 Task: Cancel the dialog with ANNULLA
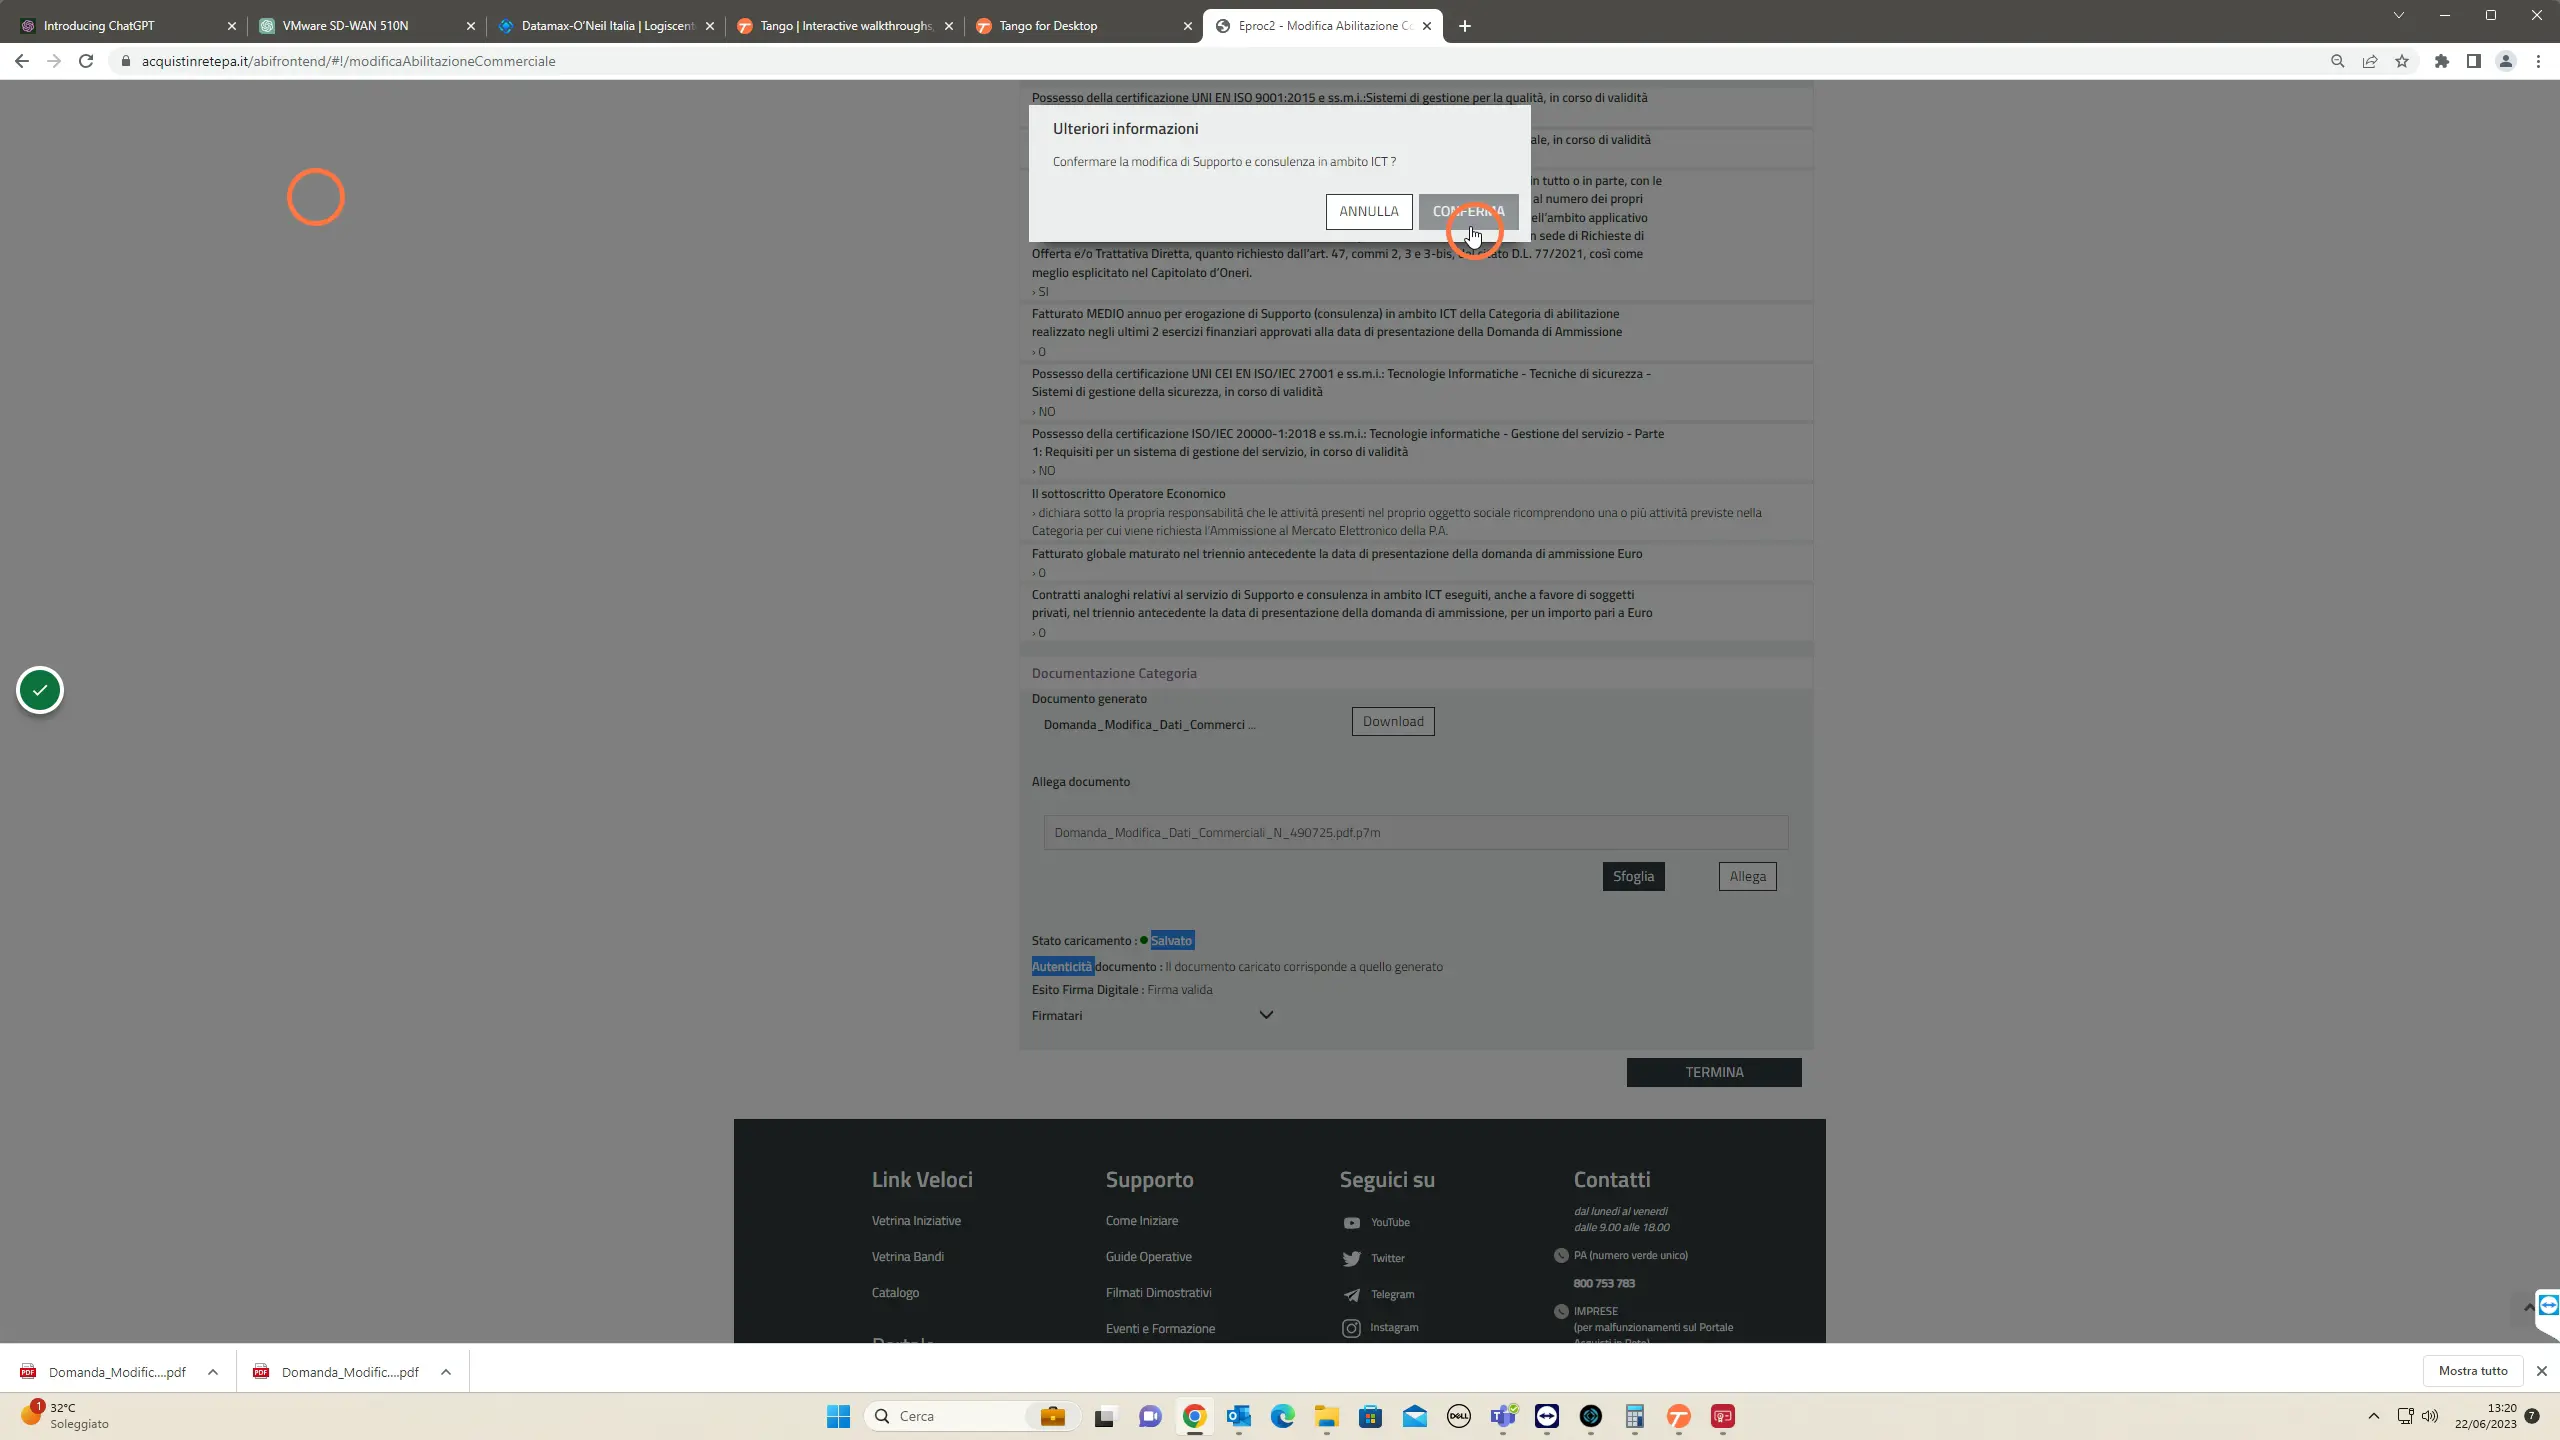click(x=1369, y=211)
